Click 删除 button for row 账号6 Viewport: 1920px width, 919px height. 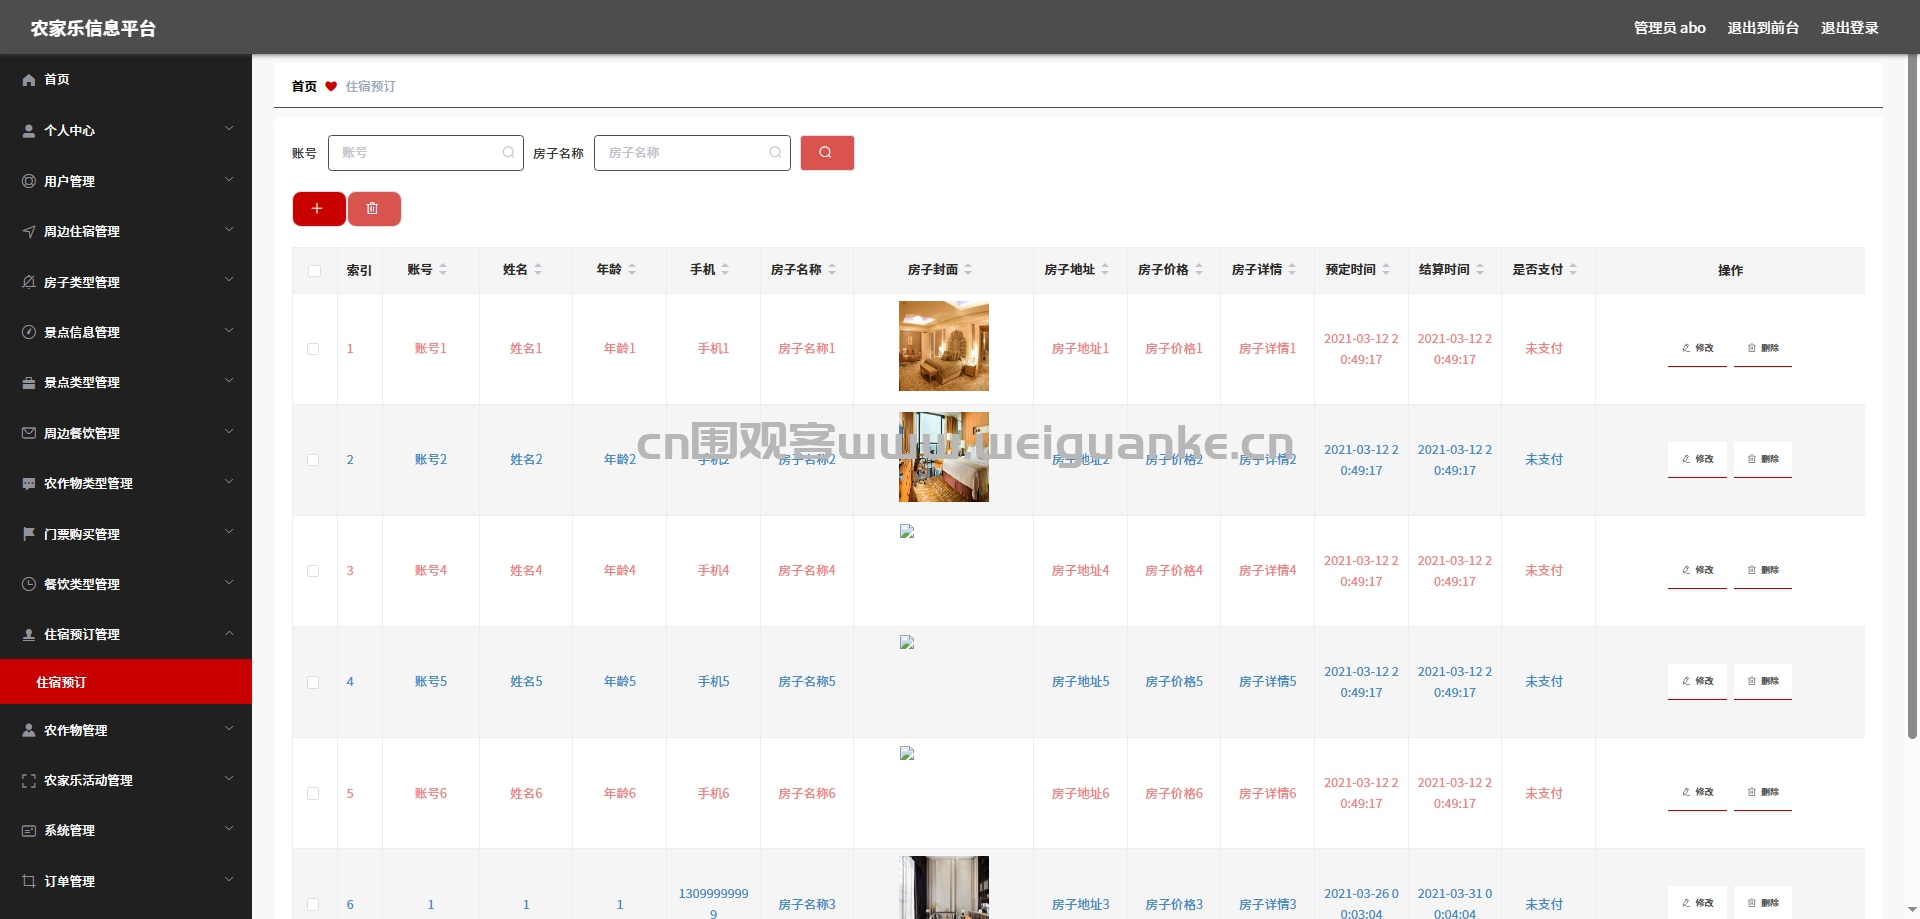point(1763,792)
